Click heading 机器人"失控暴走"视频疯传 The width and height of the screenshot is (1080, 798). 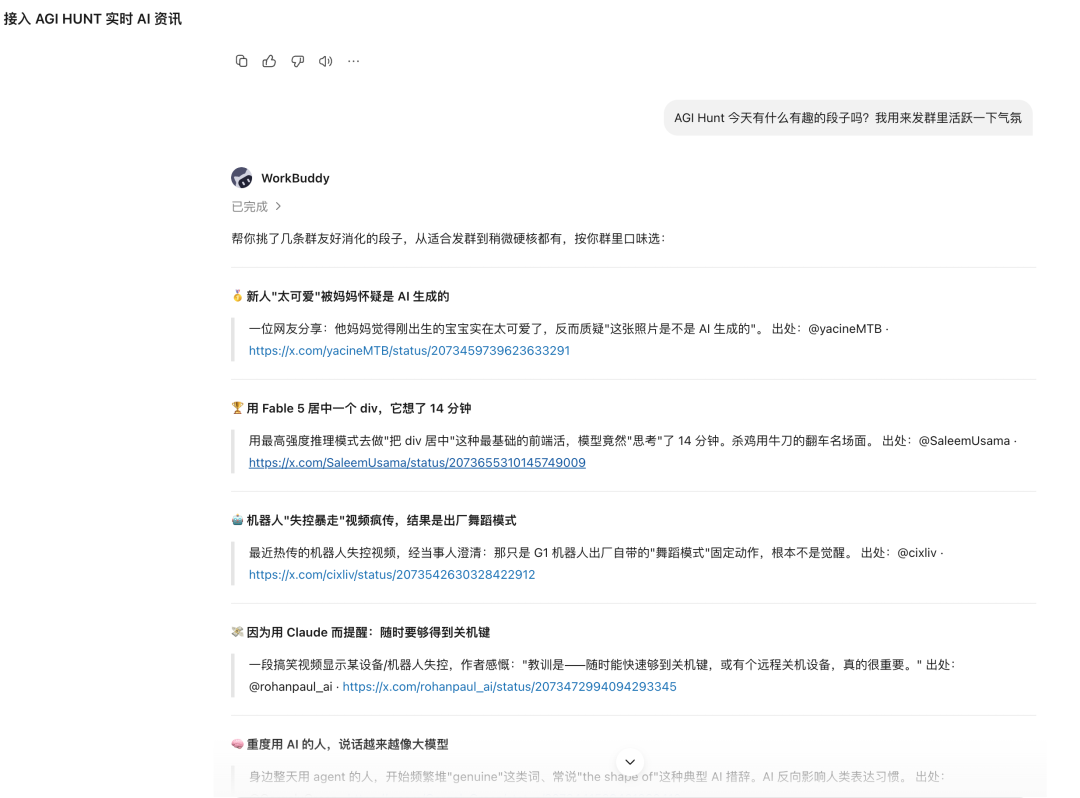[x=322, y=521]
